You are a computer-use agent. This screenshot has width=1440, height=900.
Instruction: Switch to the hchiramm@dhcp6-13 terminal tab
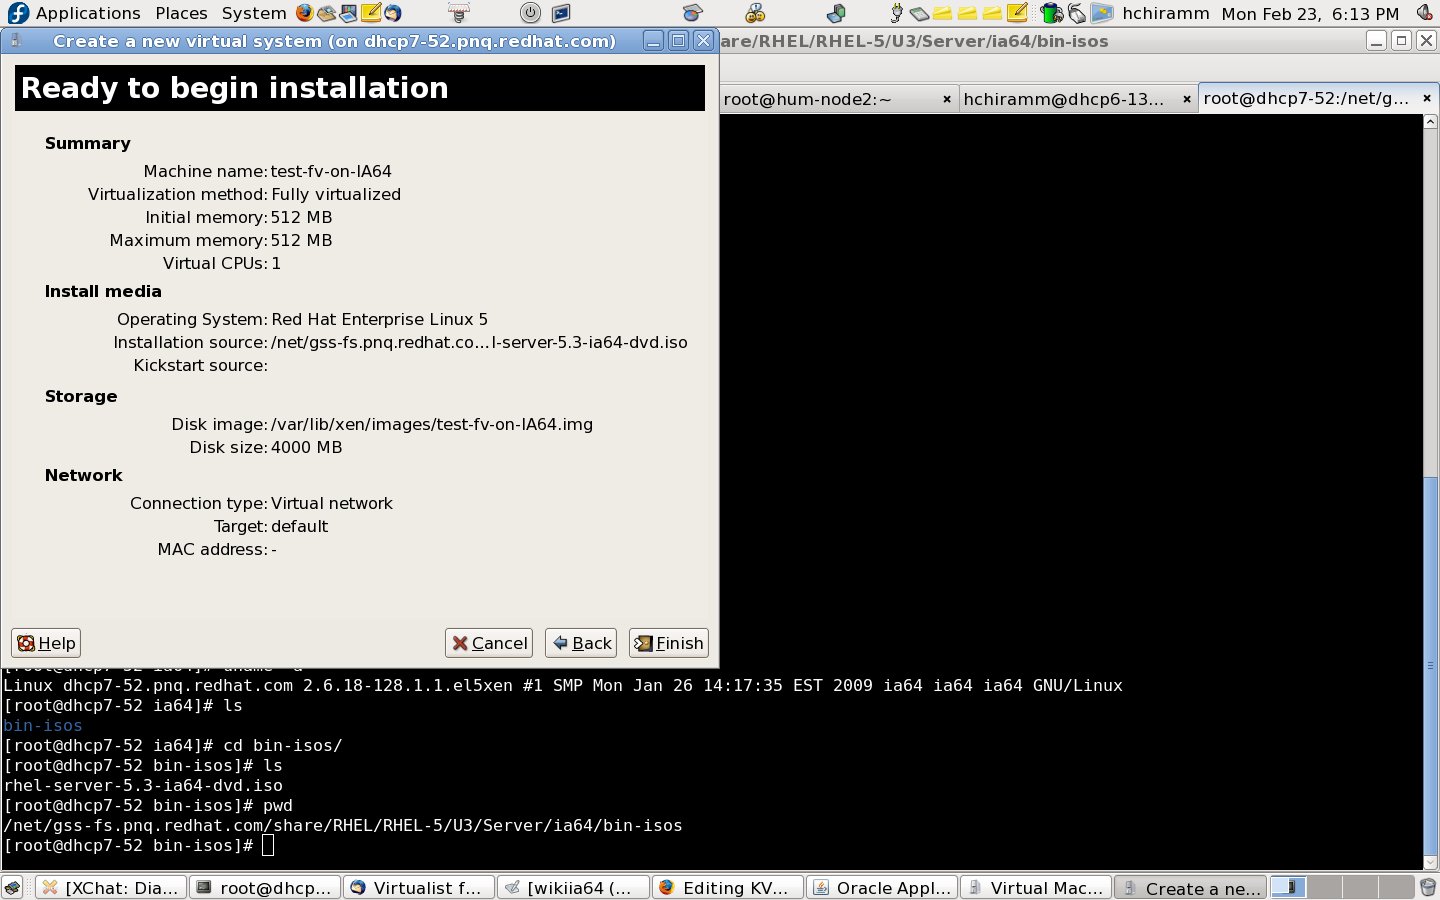coord(1064,98)
